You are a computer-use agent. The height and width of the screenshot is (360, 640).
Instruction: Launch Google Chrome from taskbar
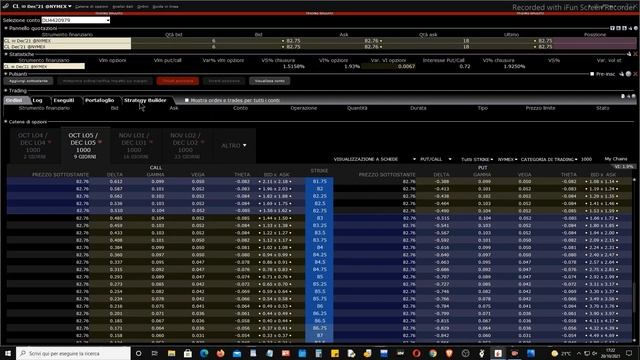[x=433, y=353]
